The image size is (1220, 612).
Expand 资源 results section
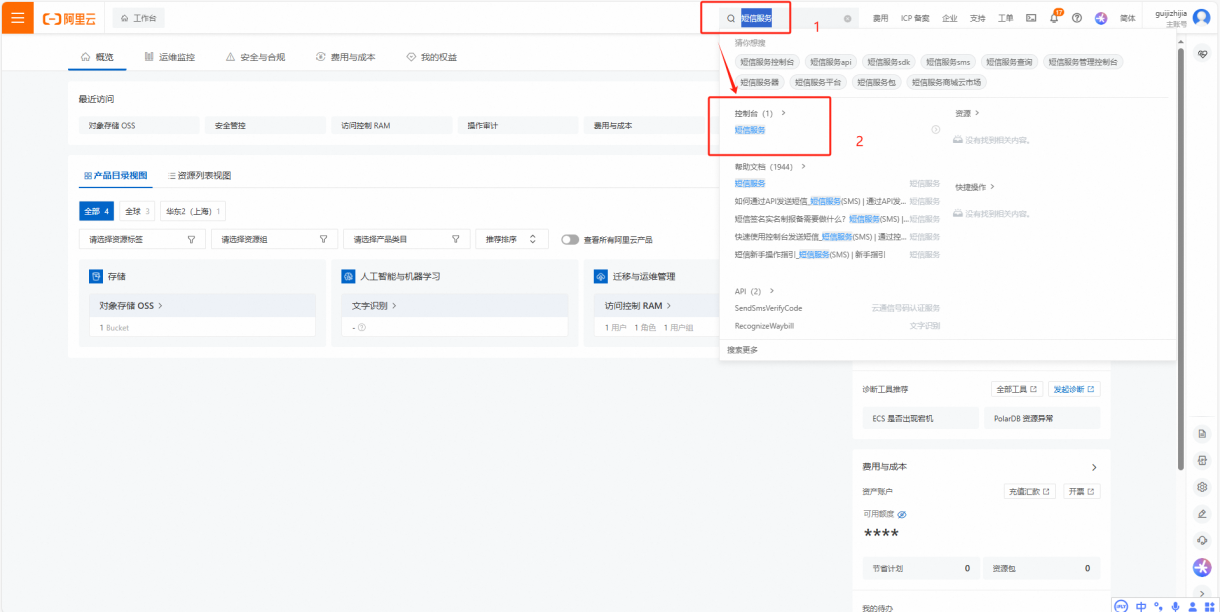pyautogui.click(x=967, y=114)
